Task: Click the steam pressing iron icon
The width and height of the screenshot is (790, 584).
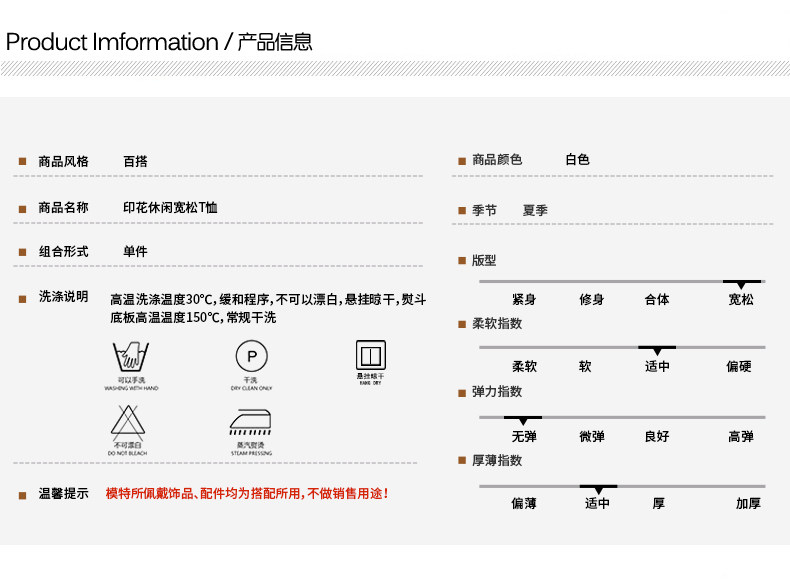Action: 250,422
